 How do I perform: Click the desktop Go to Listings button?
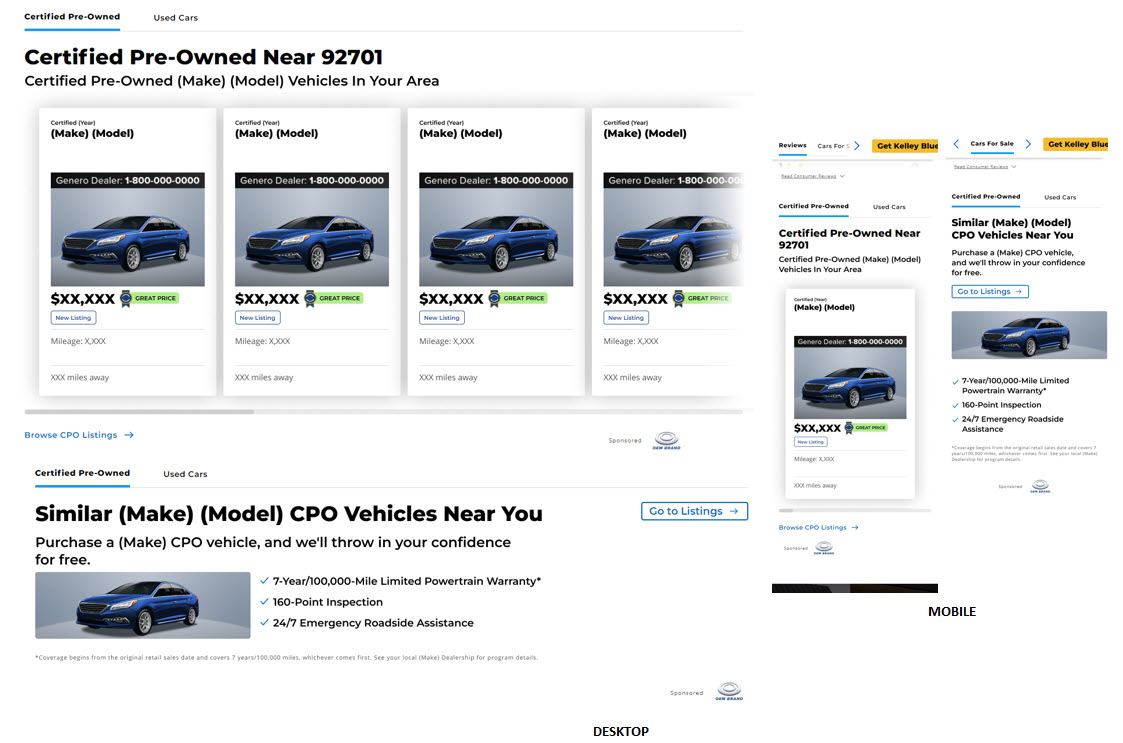[694, 511]
